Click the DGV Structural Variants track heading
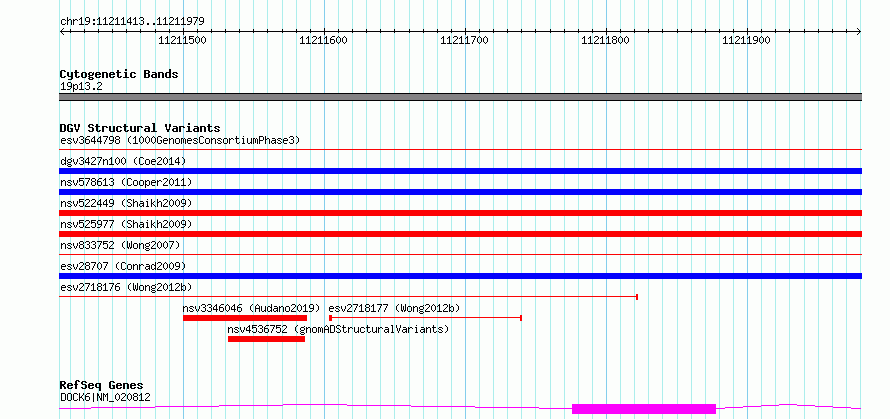This screenshot has width=890, height=419. (x=140, y=128)
